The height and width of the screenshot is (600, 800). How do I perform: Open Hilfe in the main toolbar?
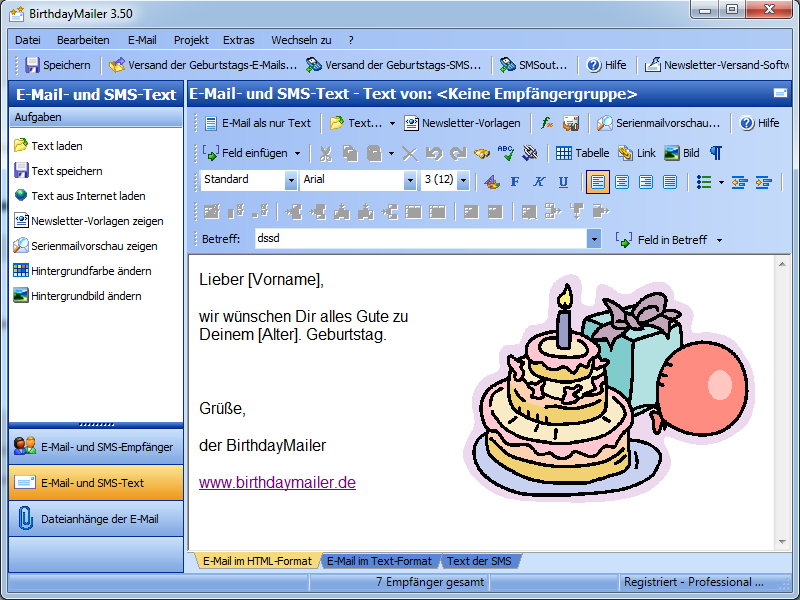click(x=606, y=65)
